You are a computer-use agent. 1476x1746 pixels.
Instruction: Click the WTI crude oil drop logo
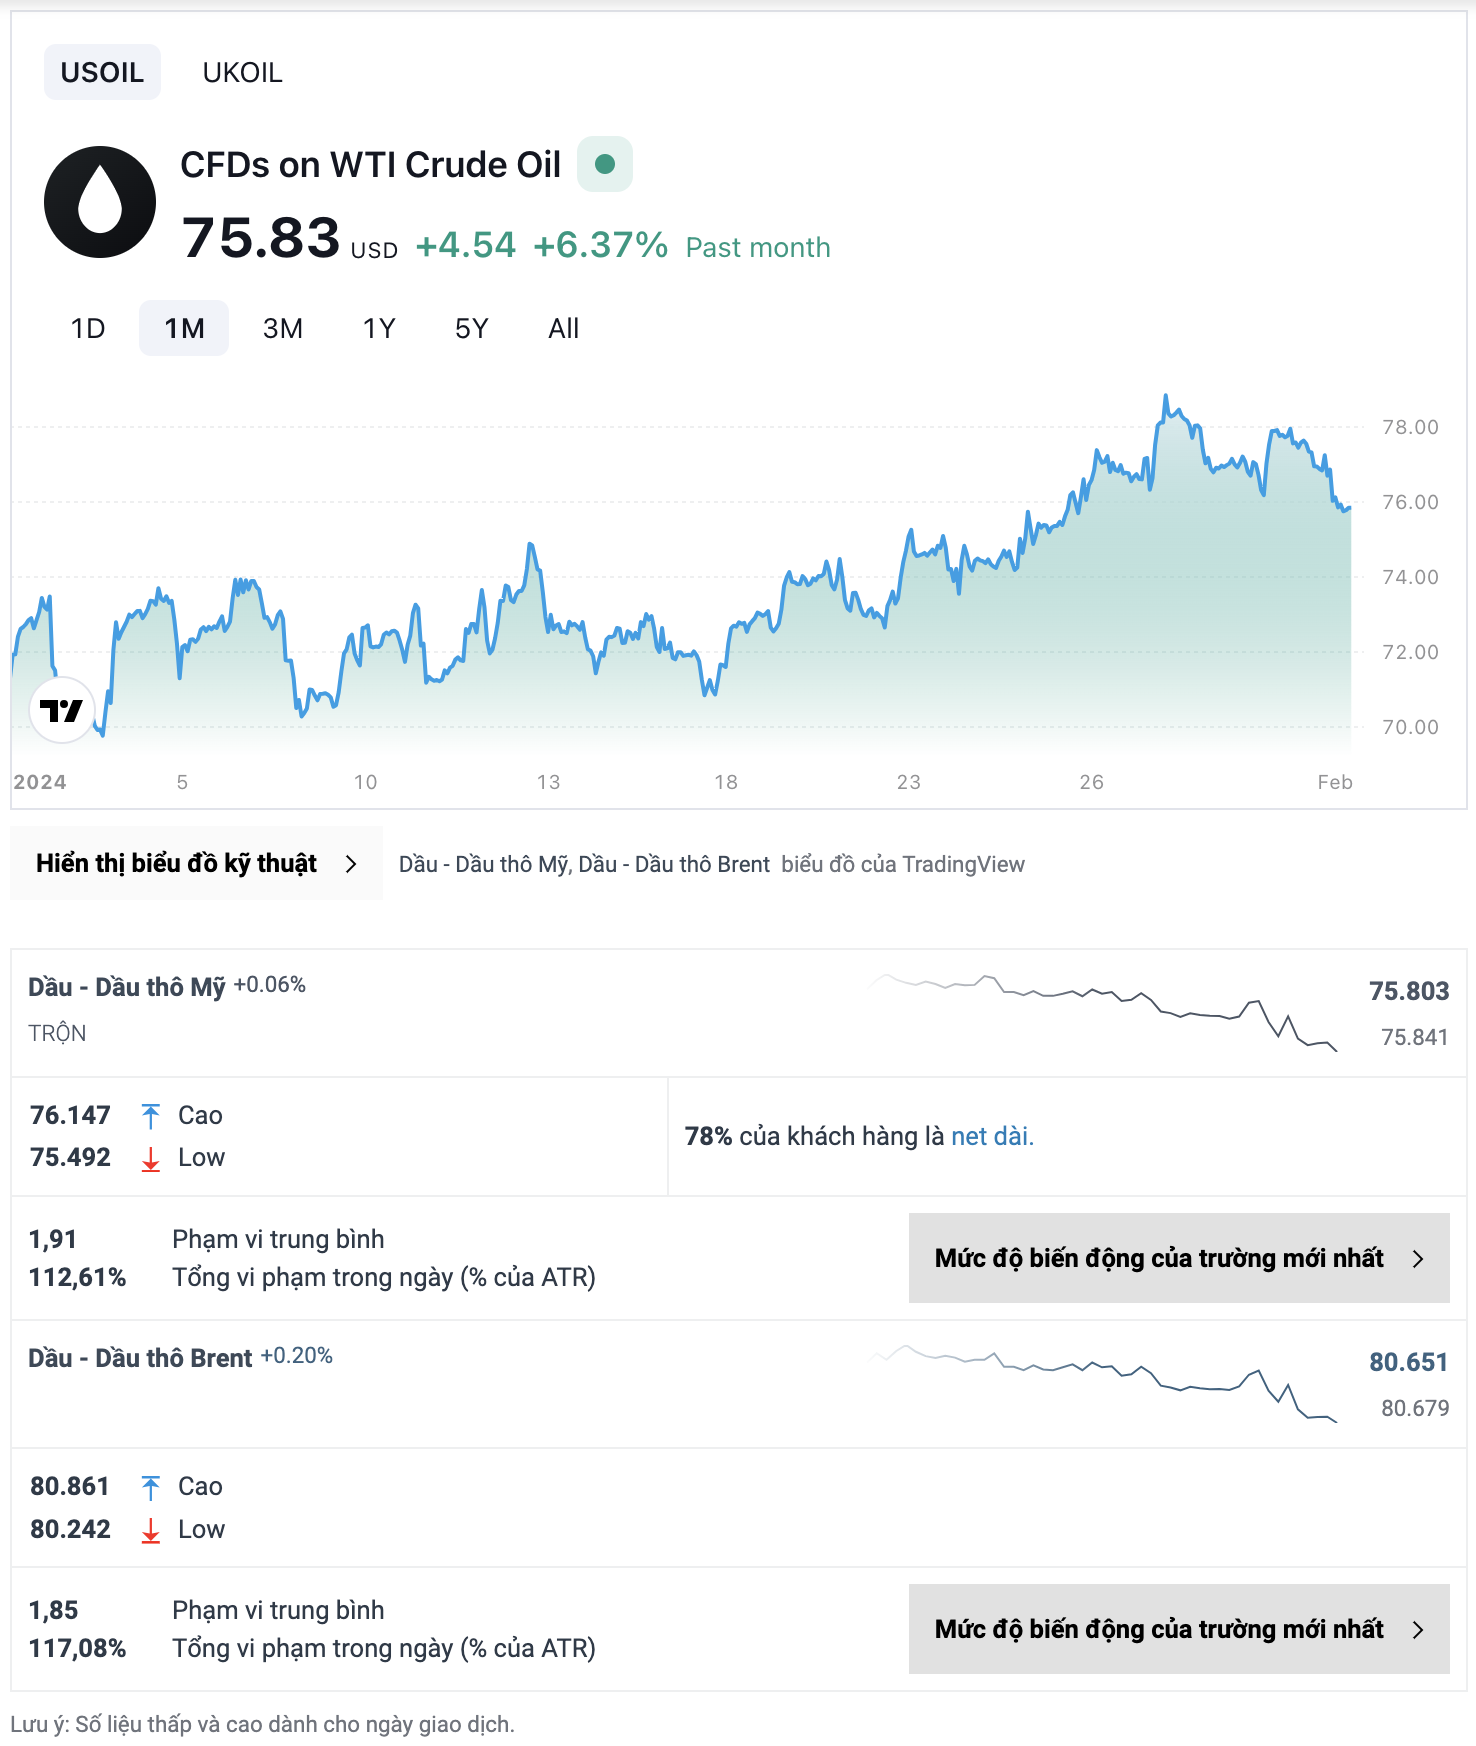coord(100,202)
